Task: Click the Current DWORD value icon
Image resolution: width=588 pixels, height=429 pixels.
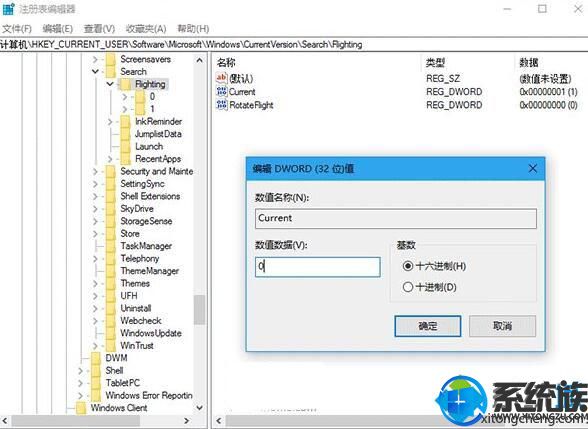Action: coord(222,92)
